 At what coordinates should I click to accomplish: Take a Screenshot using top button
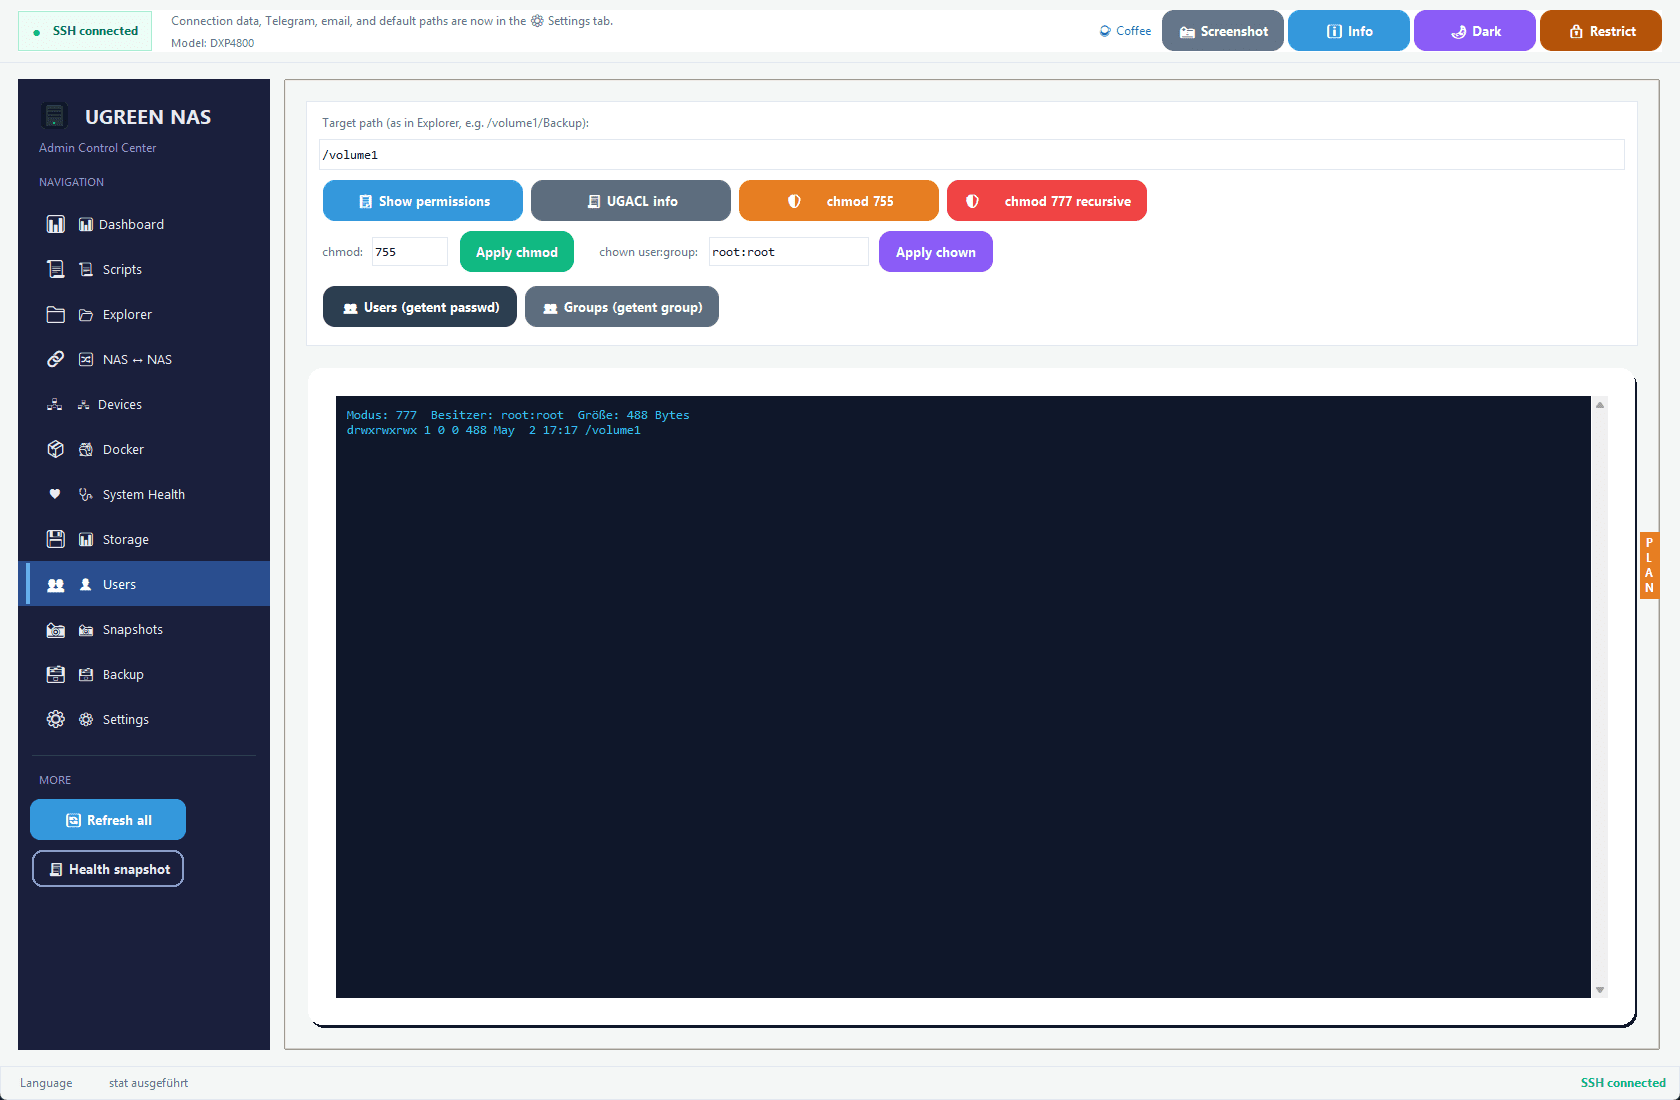tap(1223, 31)
